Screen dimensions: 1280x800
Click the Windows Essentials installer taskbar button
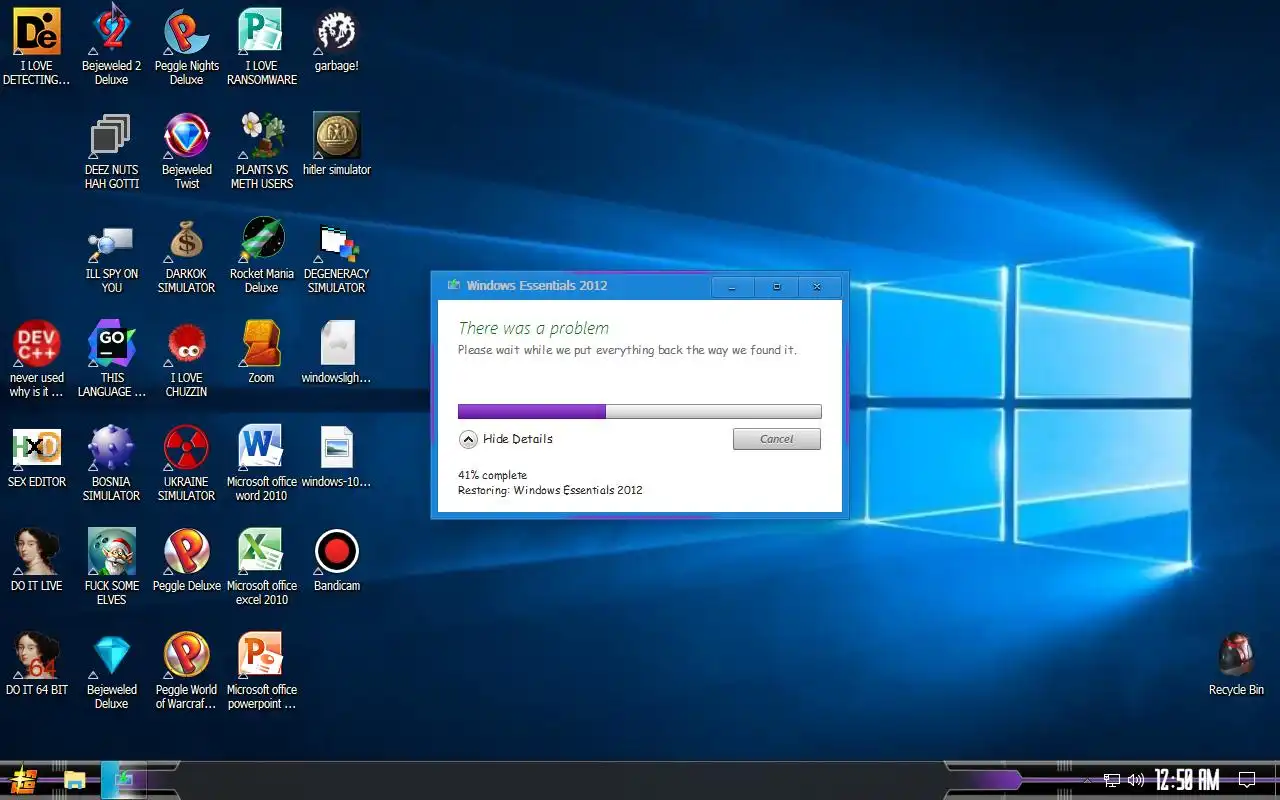click(x=124, y=779)
